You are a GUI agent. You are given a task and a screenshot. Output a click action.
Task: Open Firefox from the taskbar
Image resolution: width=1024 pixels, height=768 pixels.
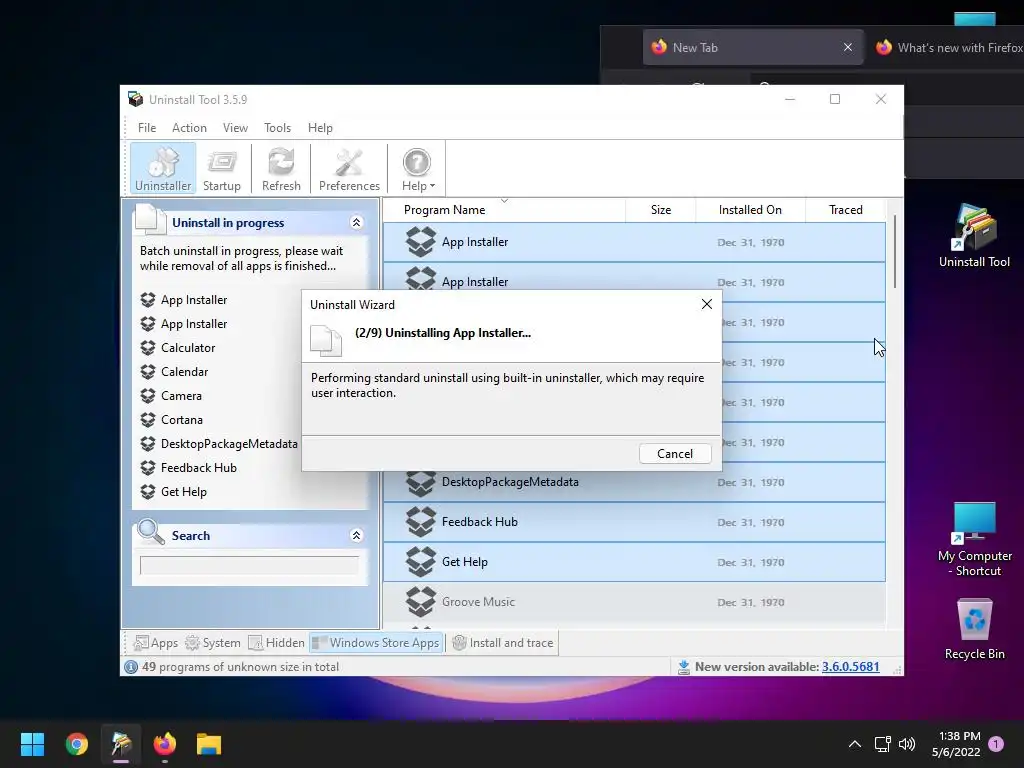tap(165, 744)
